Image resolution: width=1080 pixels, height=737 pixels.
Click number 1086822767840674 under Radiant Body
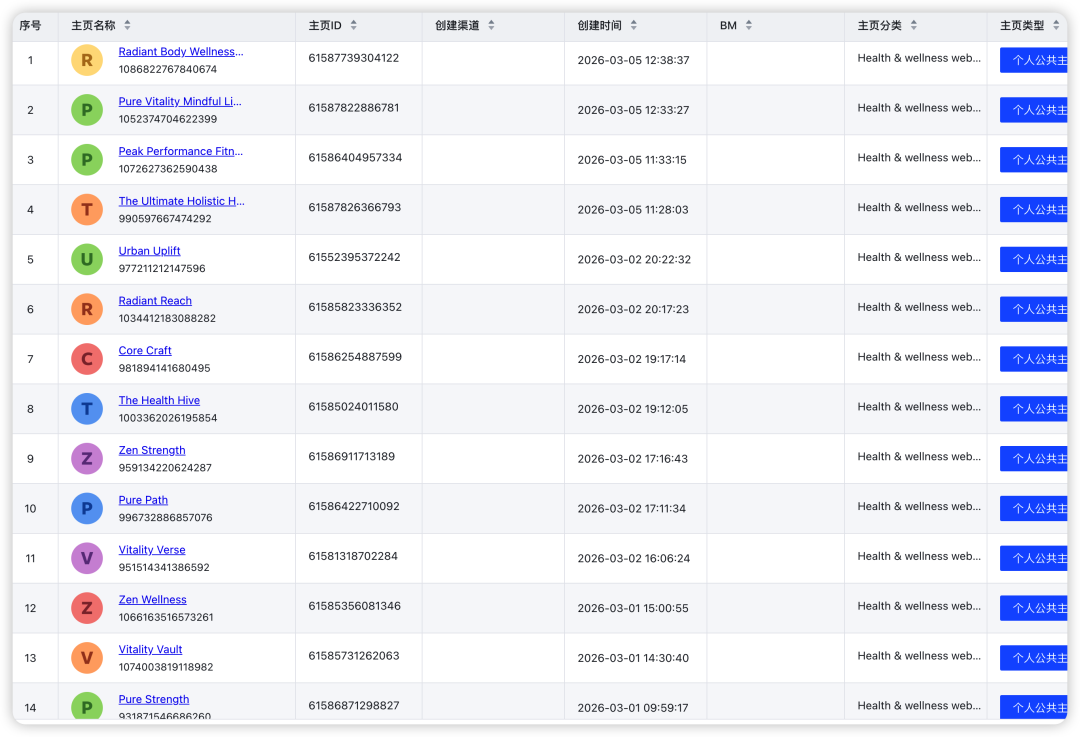167,69
